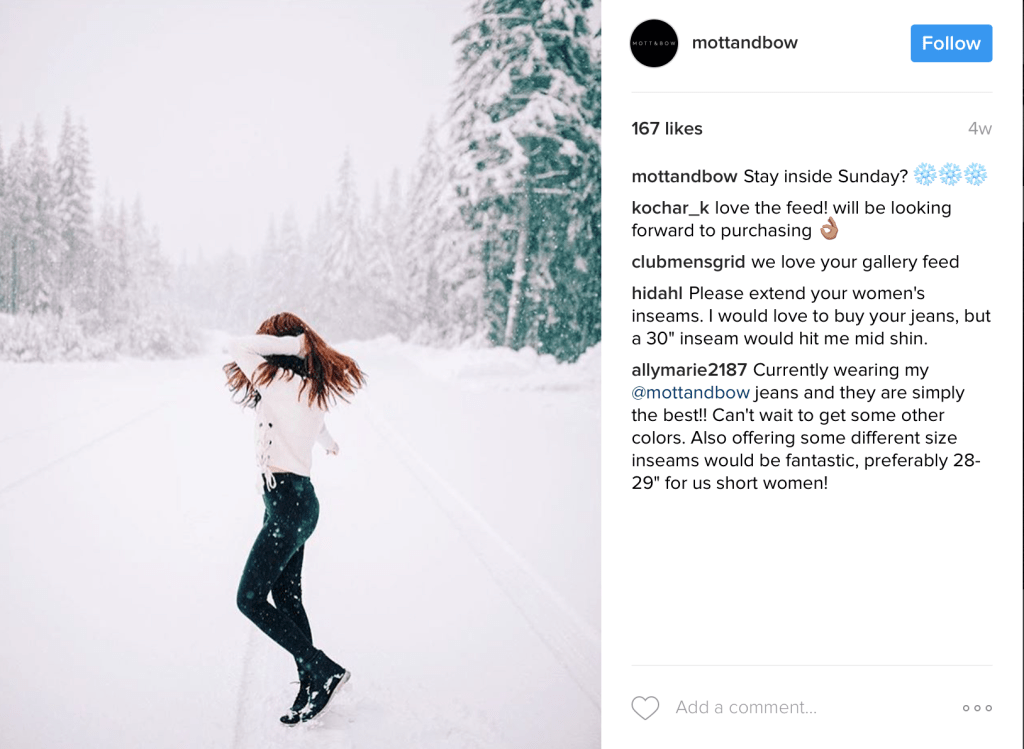View the 167 likes list
Image resolution: width=1024 pixels, height=749 pixels.
coord(667,129)
